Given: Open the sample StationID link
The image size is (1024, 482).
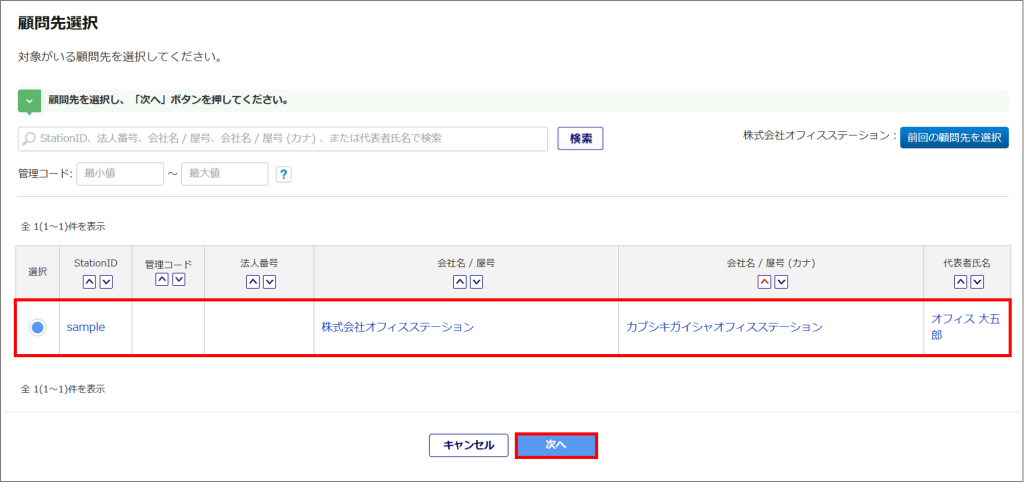Looking at the screenshot, I should (x=86, y=327).
